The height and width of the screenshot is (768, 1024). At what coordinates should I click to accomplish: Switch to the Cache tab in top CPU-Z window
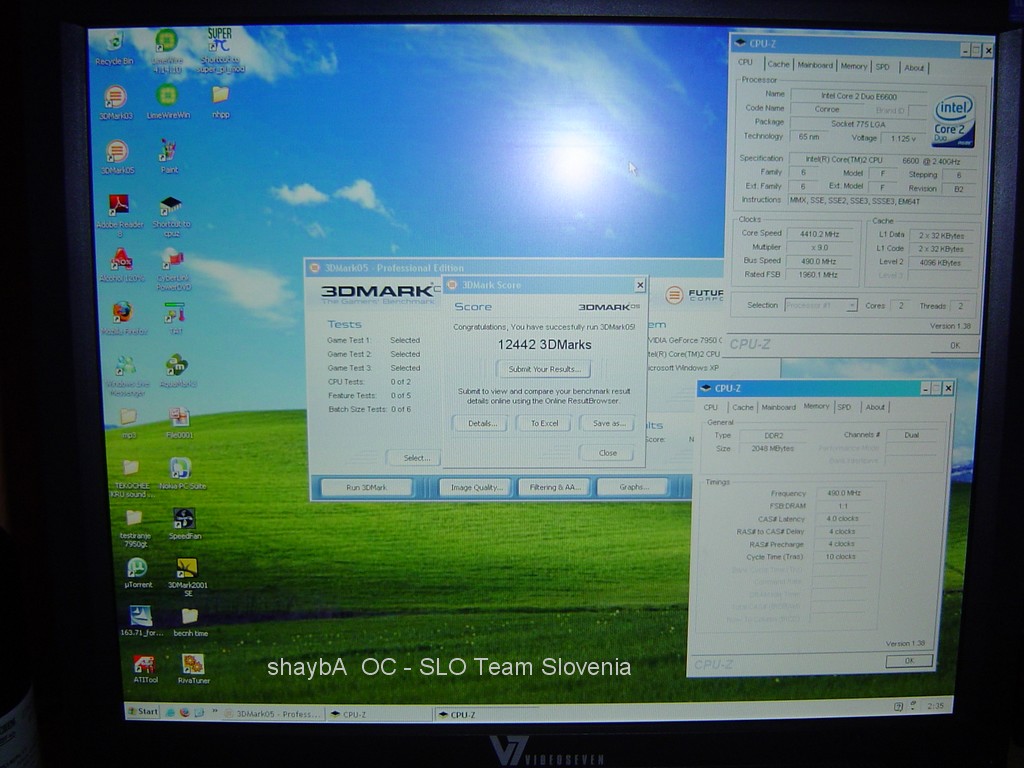(x=778, y=64)
